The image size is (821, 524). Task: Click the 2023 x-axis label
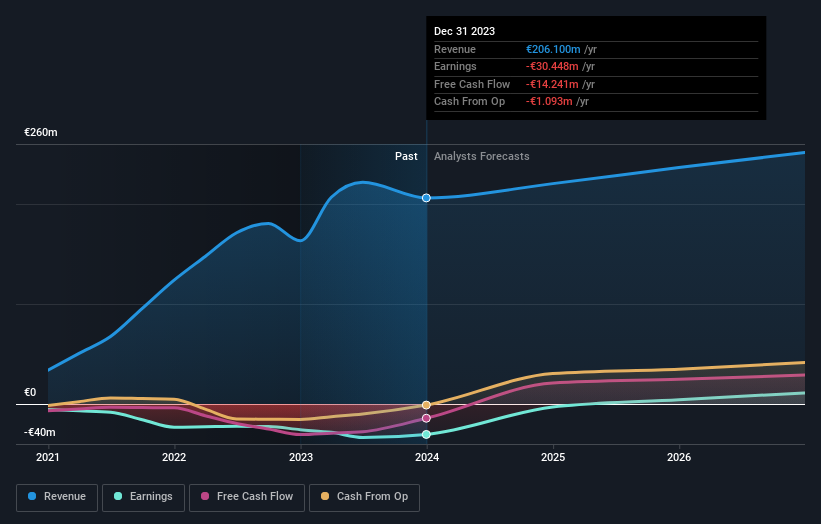point(301,457)
